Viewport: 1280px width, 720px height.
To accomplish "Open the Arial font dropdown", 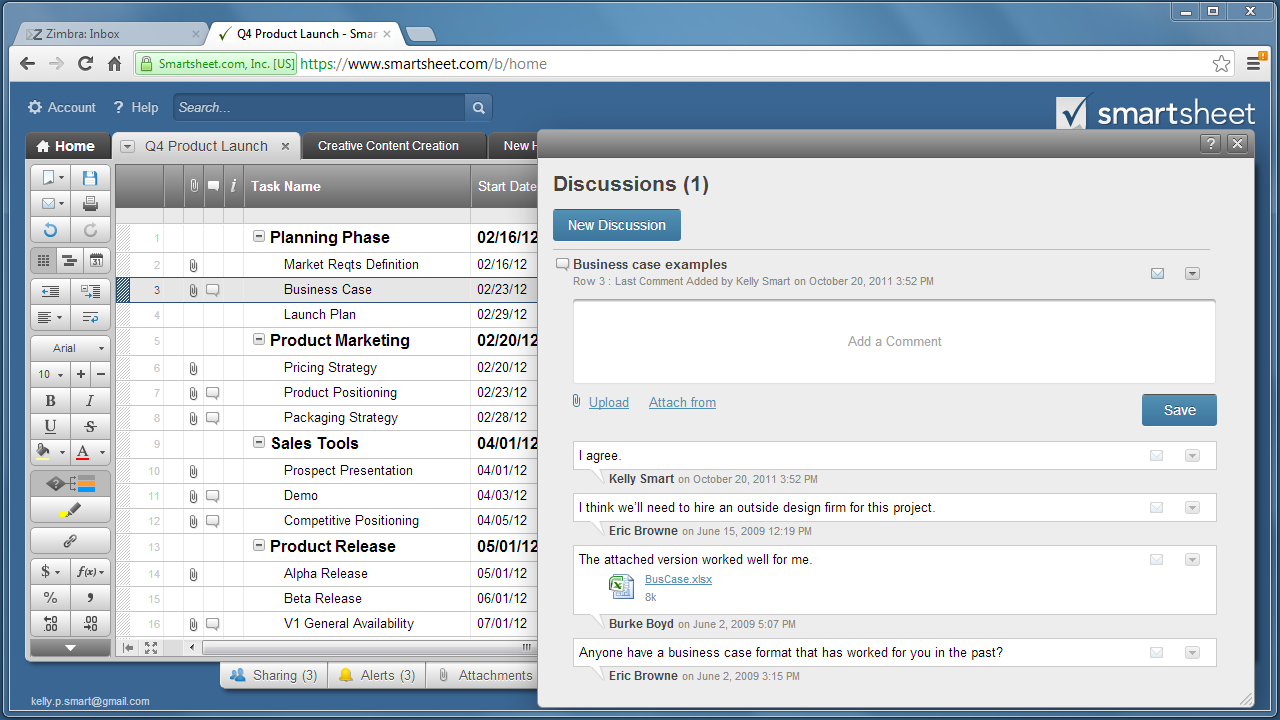I will click(x=70, y=348).
